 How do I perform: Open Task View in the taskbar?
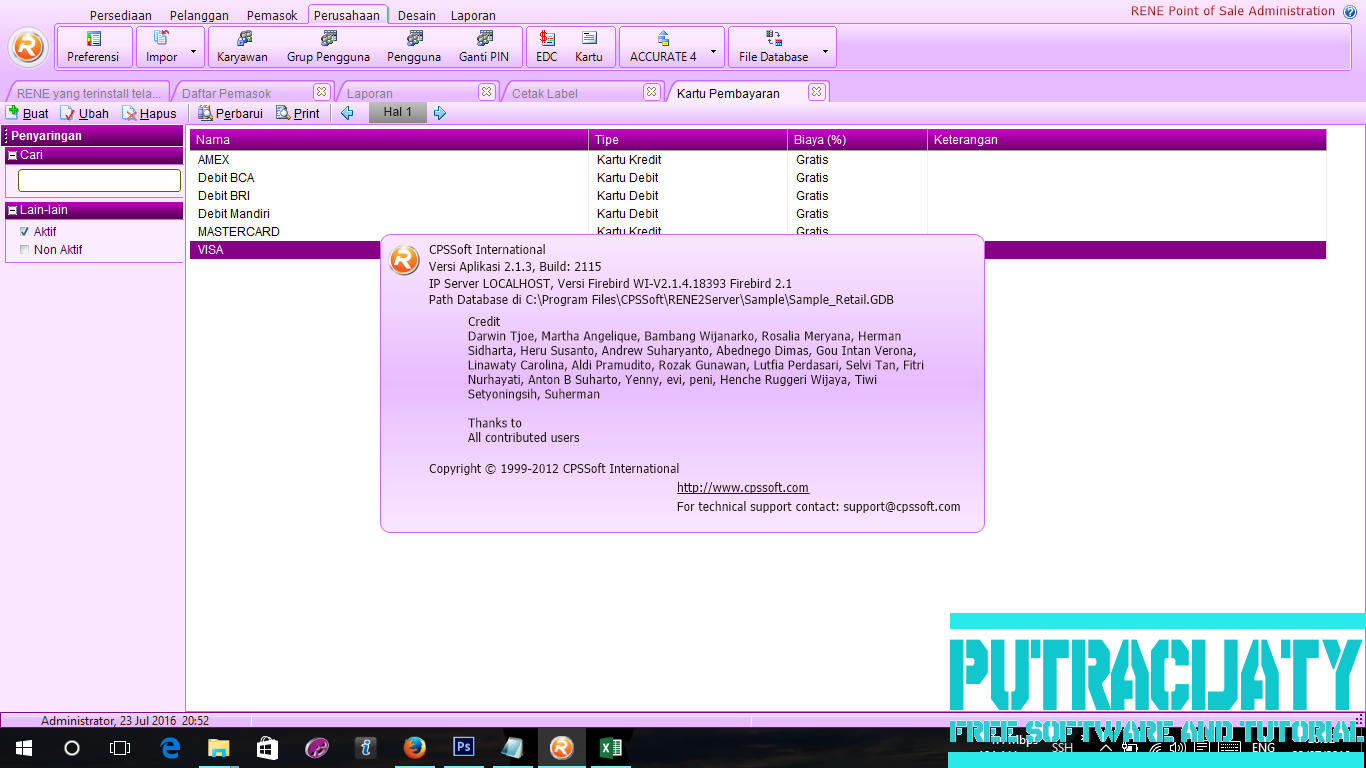120,748
